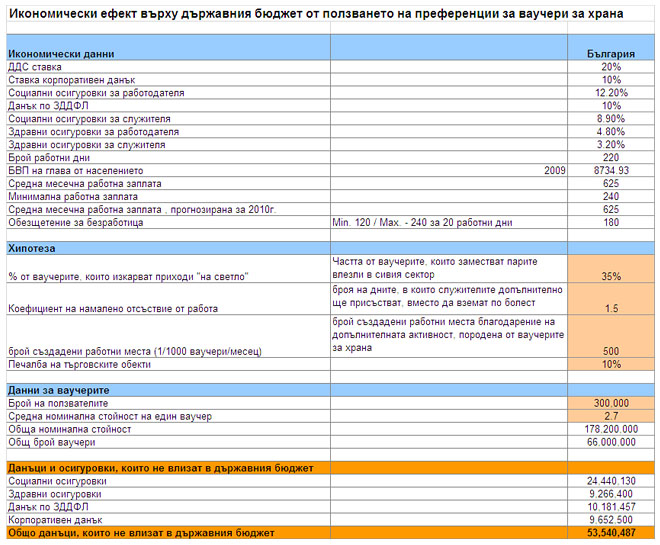Image resolution: width=660 pixels, height=545 pixels.
Task: Click the 9,266,400 value
Action: click(x=611, y=494)
